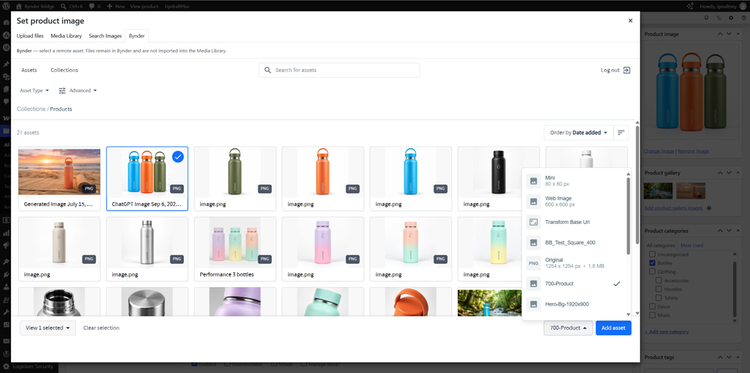Move Product gallery panel up arrow
750x373 pixels.
point(720,173)
